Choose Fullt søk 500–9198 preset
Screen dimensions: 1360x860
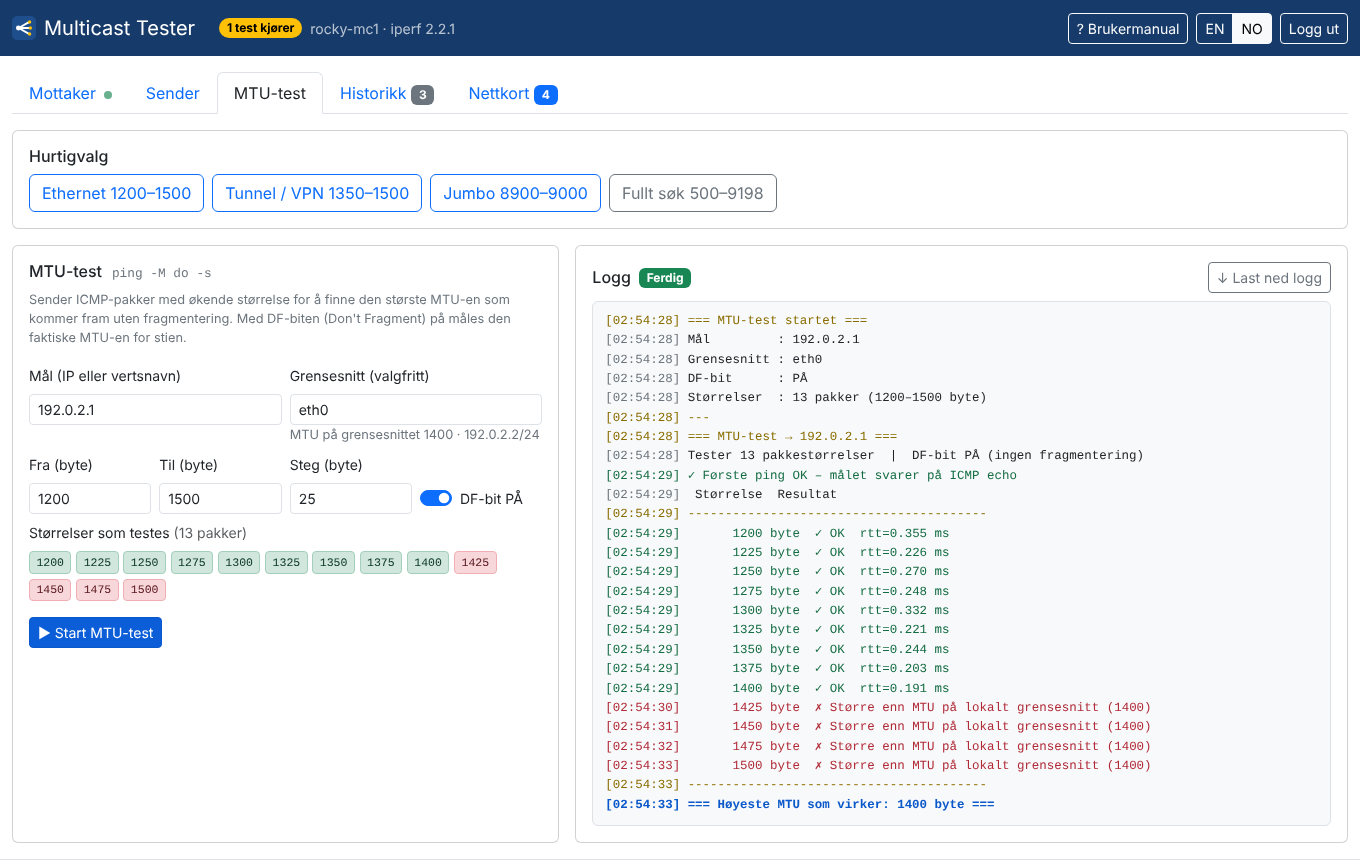[x=692, y=193]
